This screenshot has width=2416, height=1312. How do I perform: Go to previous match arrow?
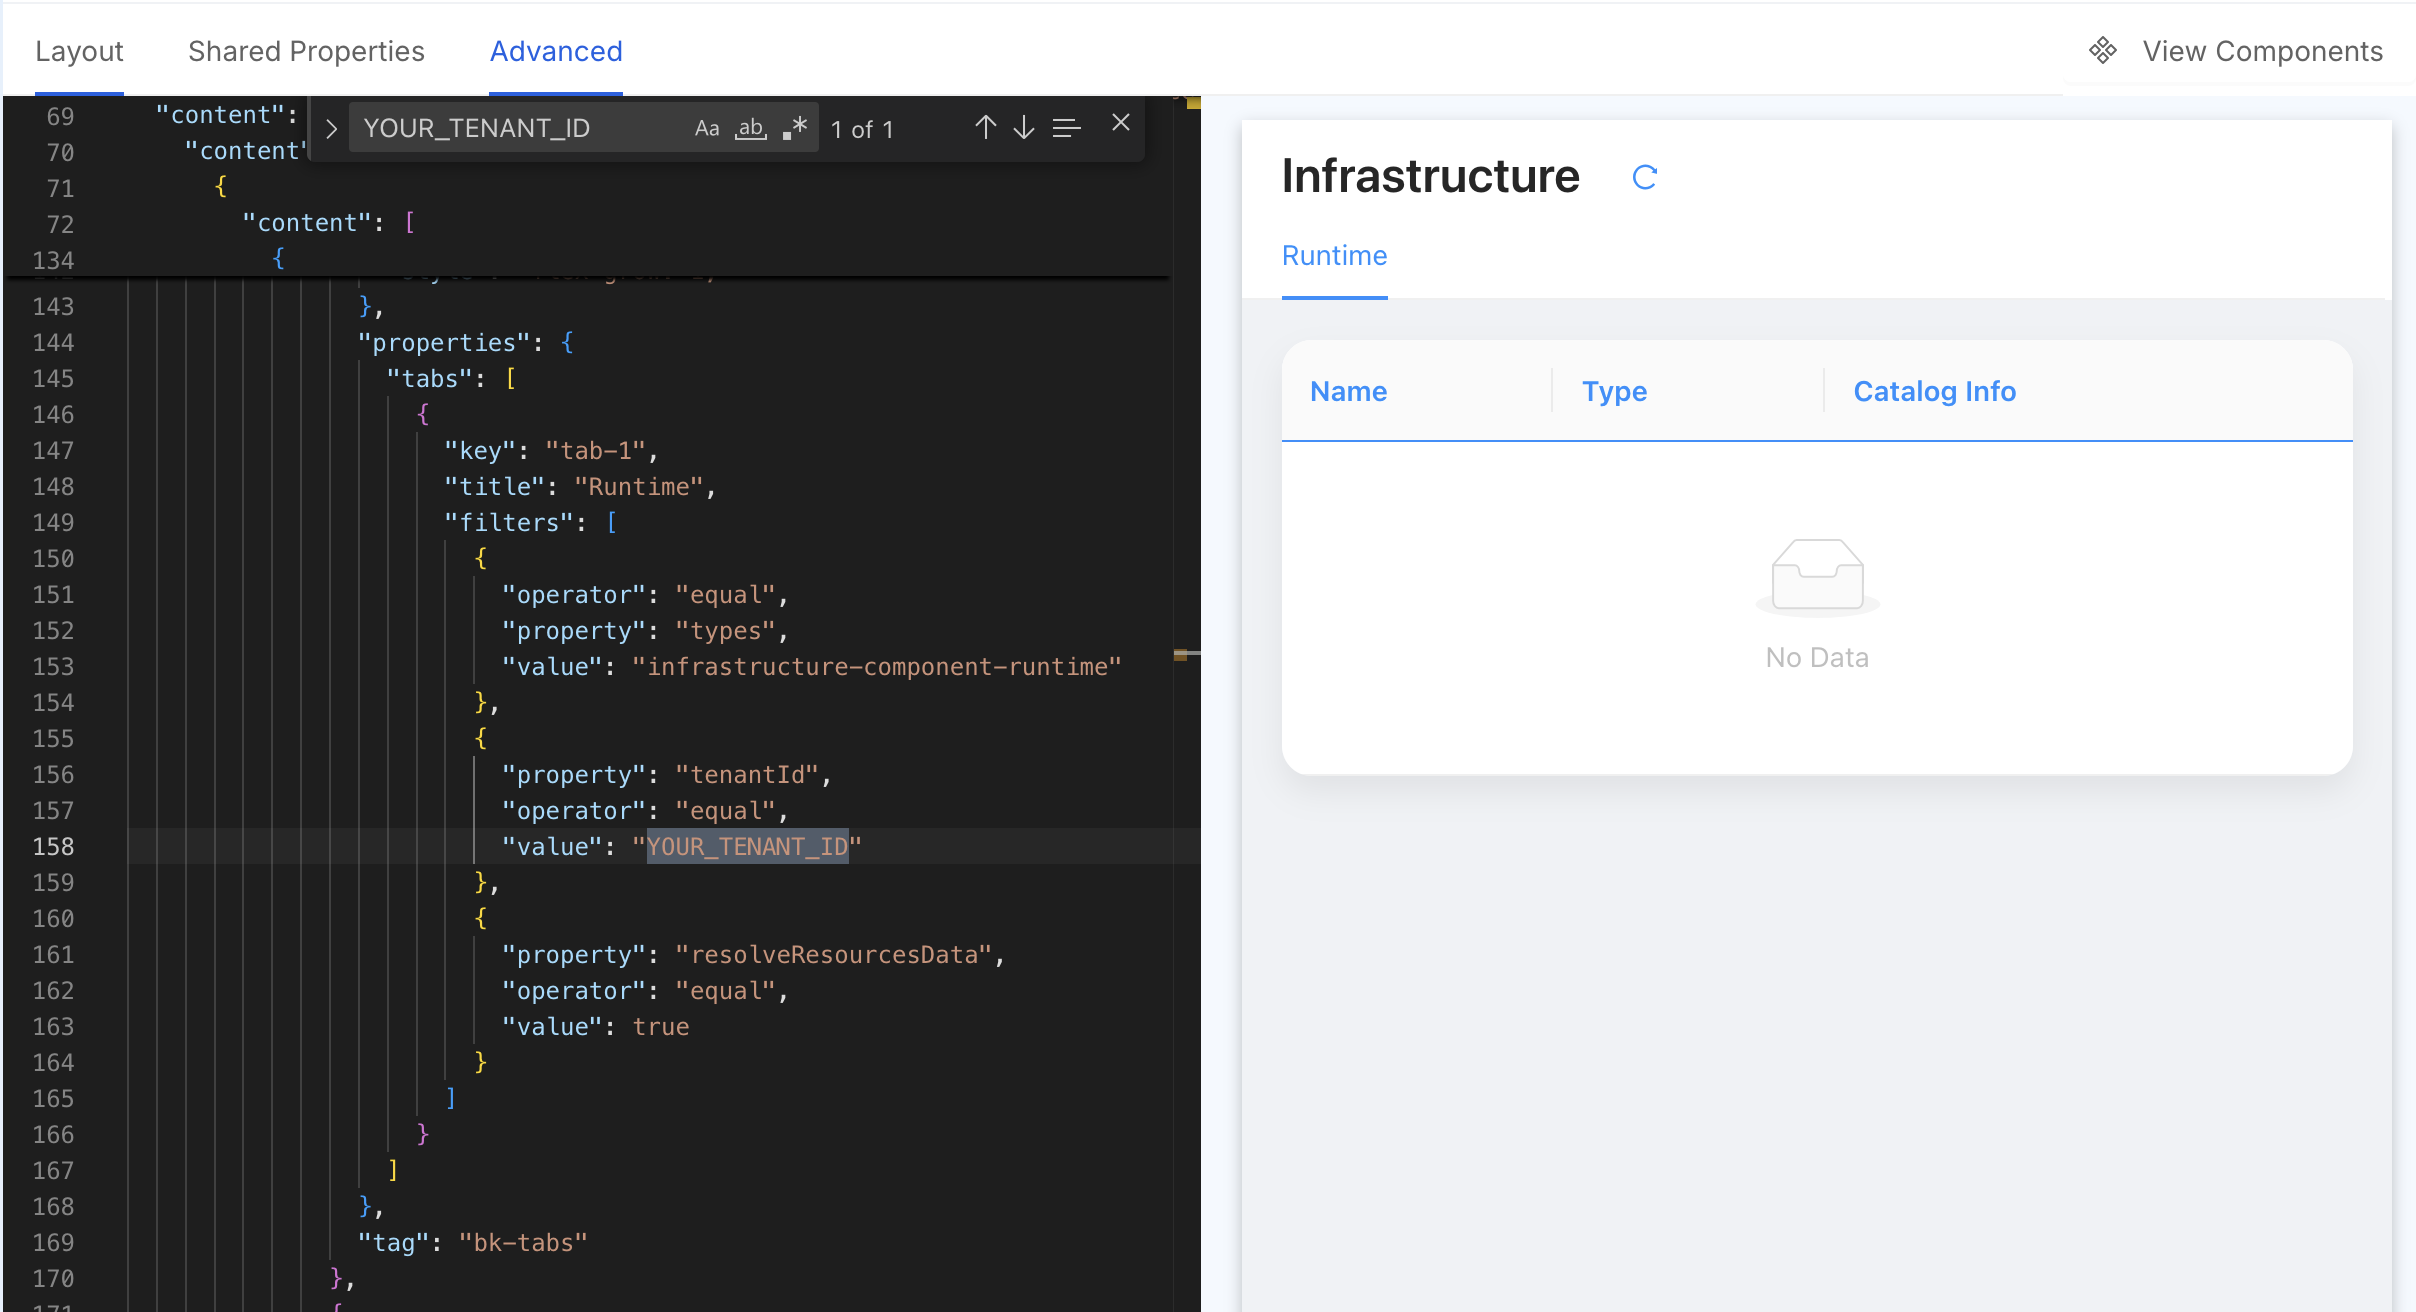pyautogui.click(x=985, y=128)
